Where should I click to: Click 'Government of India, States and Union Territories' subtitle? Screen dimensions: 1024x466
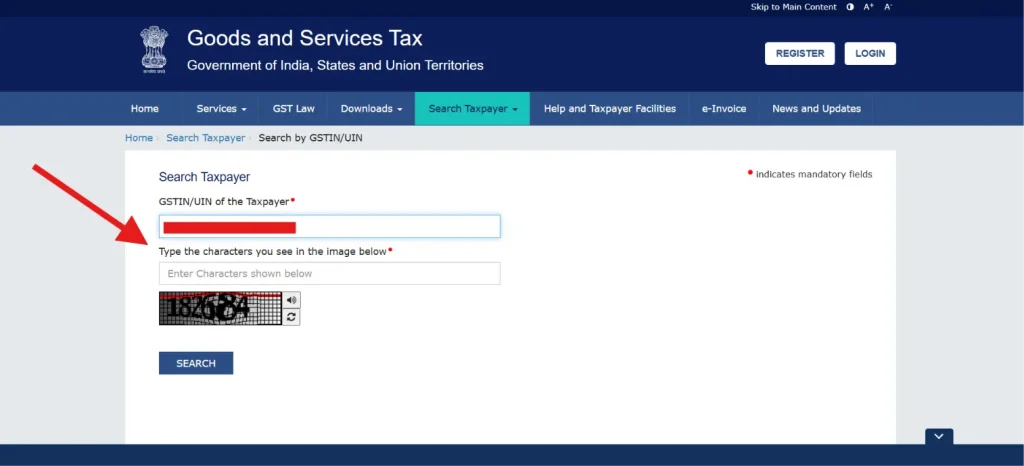pyautogui.click(x=335, y=65)
